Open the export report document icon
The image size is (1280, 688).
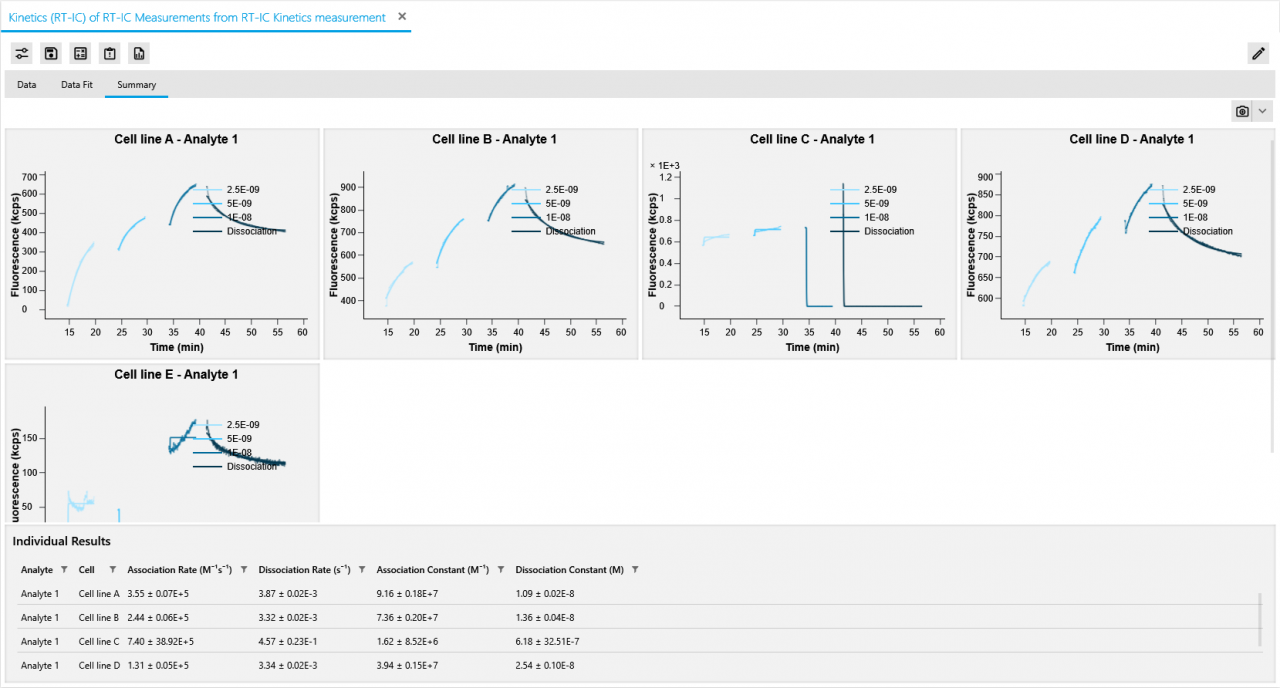138,53
